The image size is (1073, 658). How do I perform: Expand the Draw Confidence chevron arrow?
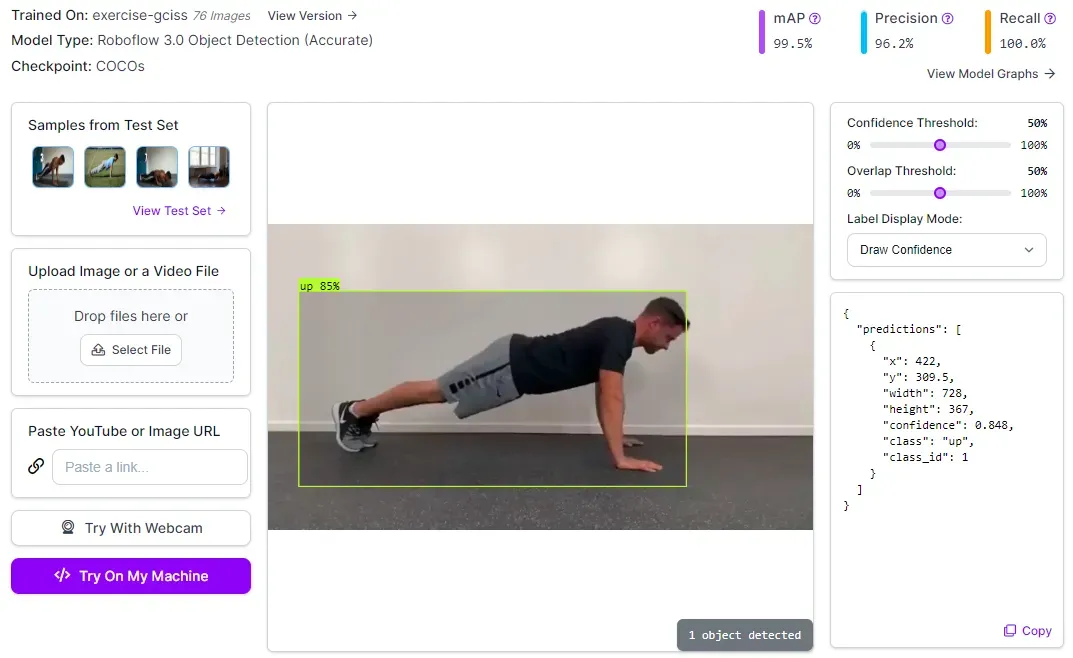tap(1029, 250)
